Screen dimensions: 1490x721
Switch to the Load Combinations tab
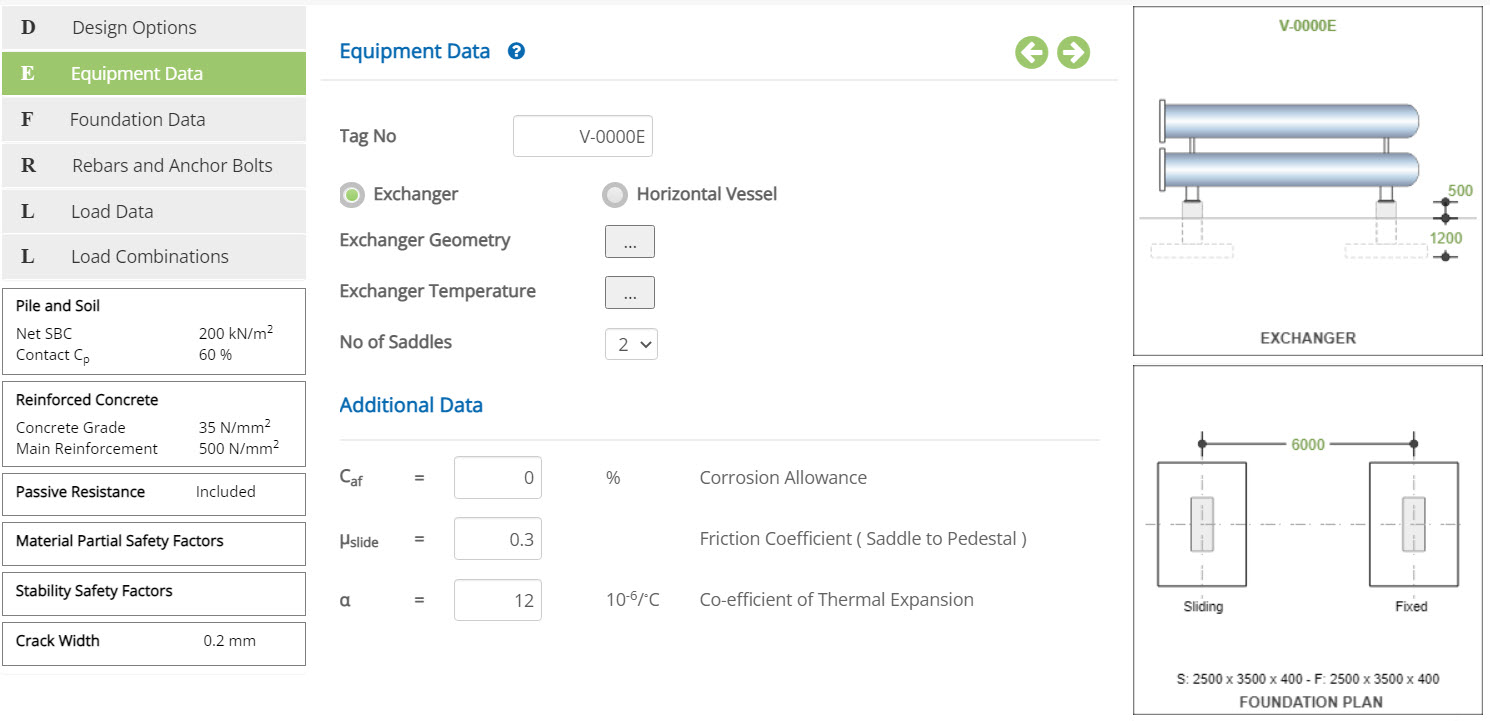click(154, 257)
